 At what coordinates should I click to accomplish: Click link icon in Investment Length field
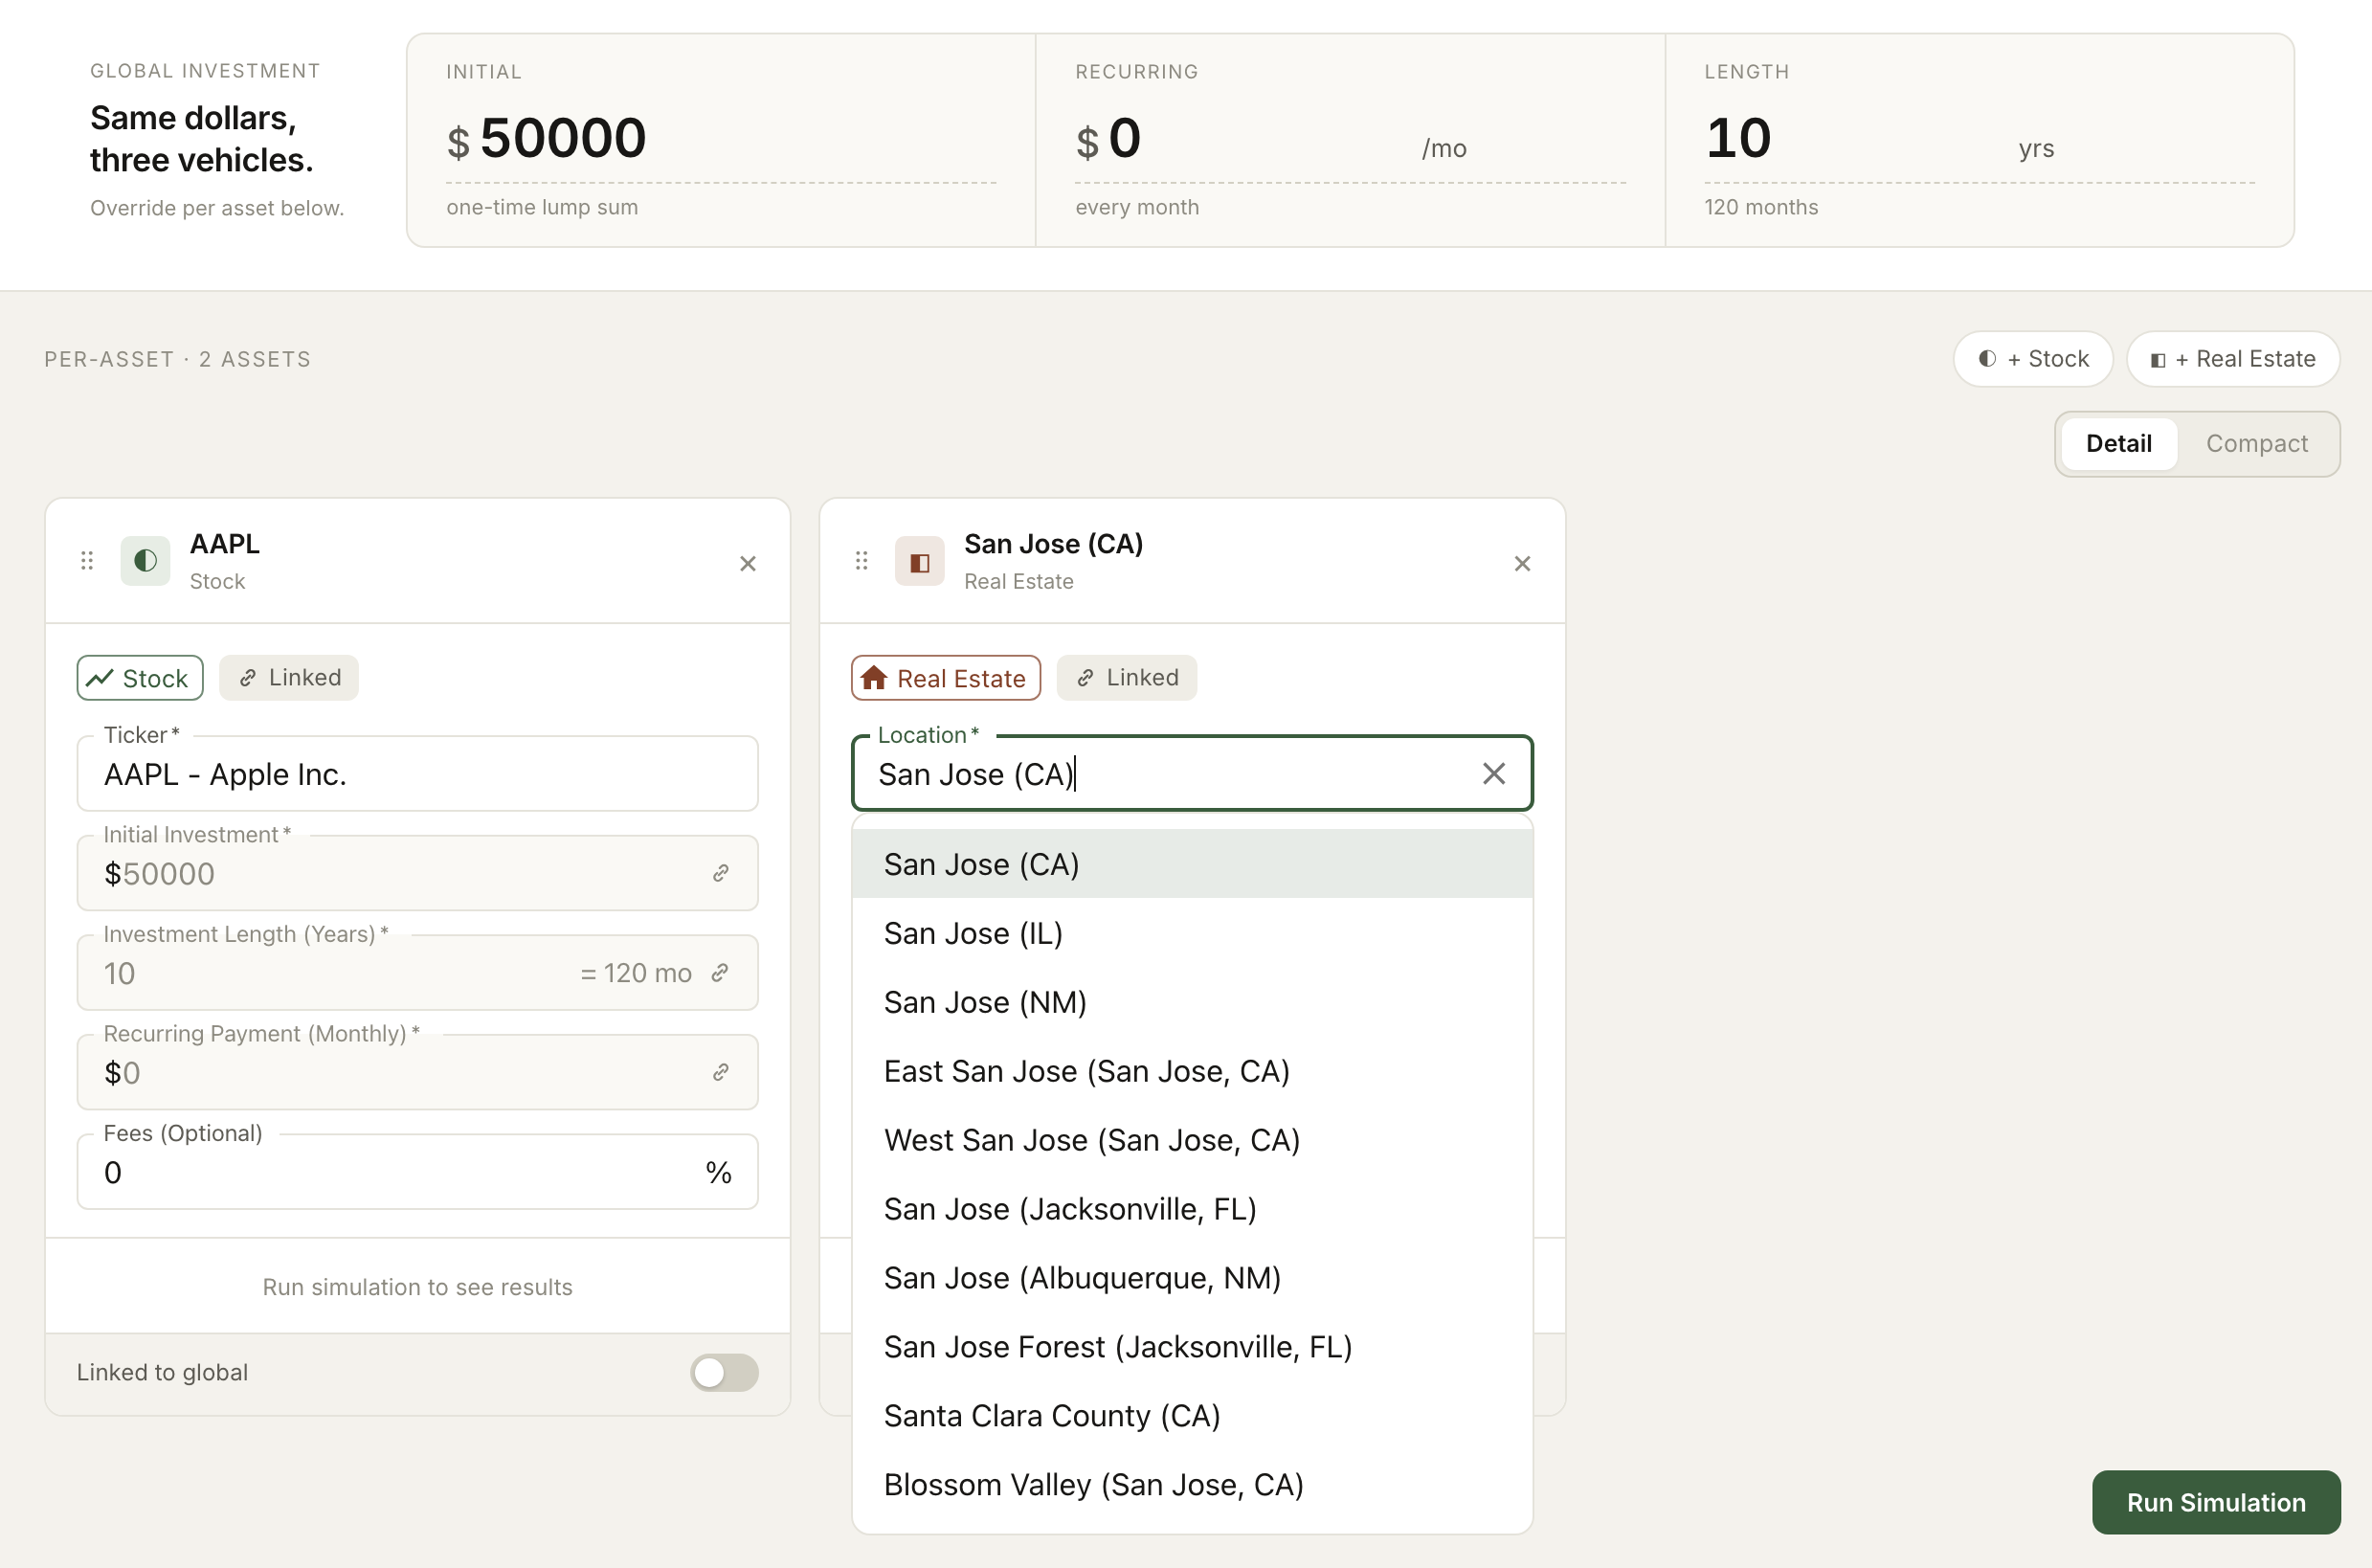click(720, 972)
